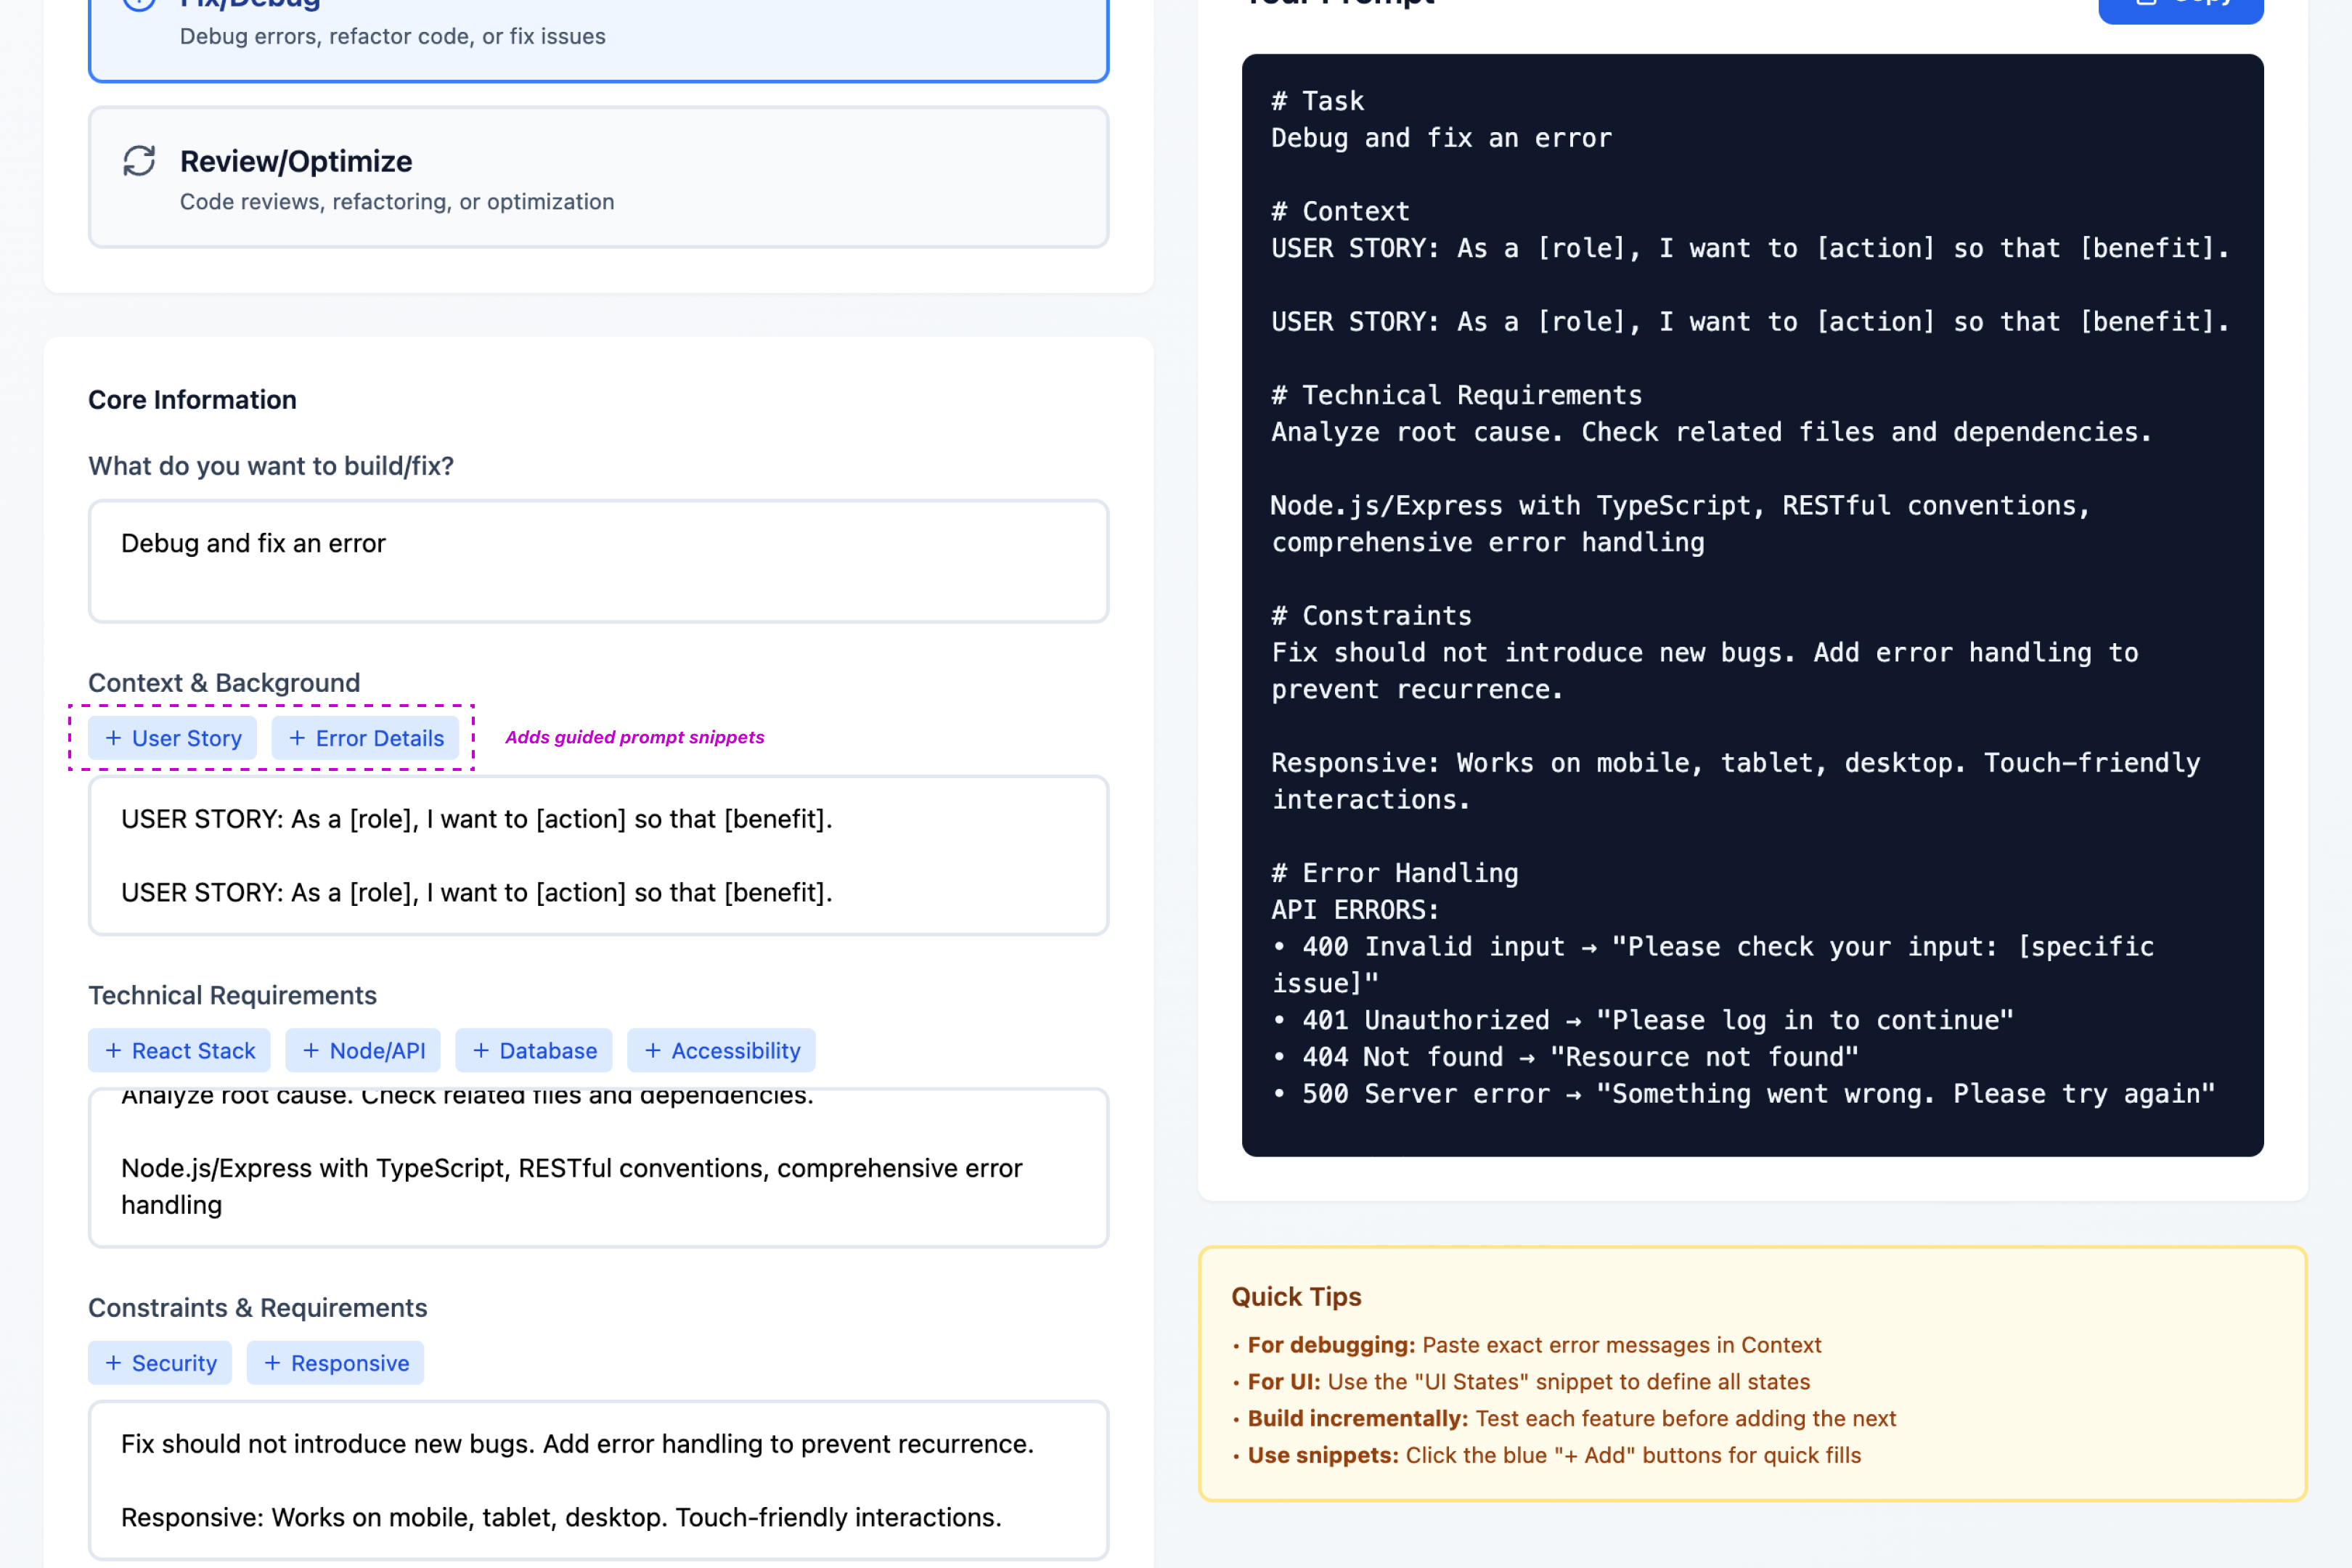The width and height of the screenshot is (2352, 1568).
Task: Add the Database snippet
Action: click(534, 1050)
